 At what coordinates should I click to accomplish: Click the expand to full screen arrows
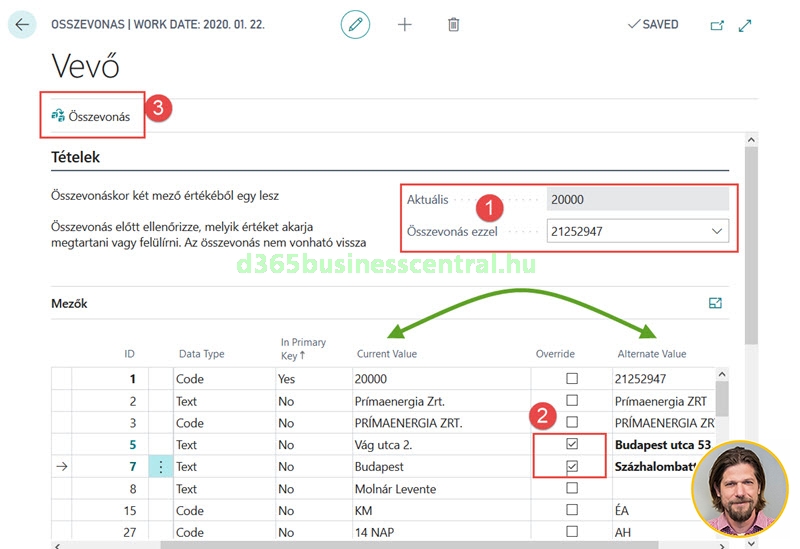pyautogui.click(x=745, y=25)
